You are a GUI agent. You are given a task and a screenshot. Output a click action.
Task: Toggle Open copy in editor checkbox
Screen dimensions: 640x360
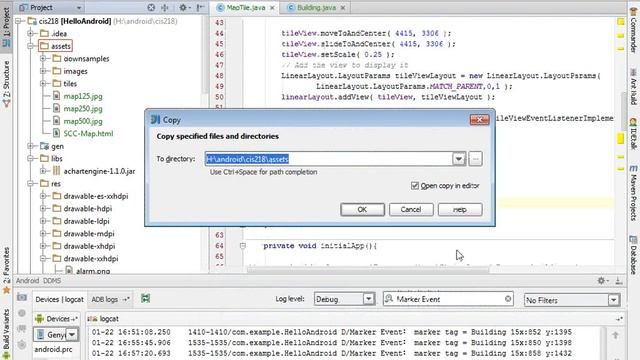click(x=415, y=186)
